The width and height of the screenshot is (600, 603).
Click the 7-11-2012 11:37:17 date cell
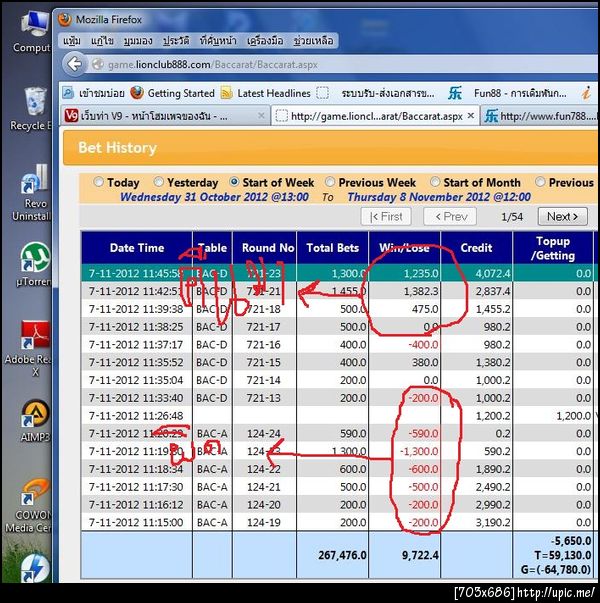coord(136,345)
